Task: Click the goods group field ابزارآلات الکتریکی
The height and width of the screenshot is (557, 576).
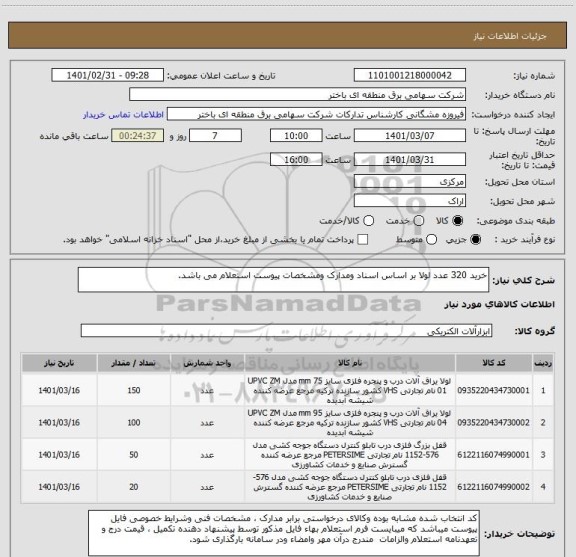Action: tap(286, 331)
